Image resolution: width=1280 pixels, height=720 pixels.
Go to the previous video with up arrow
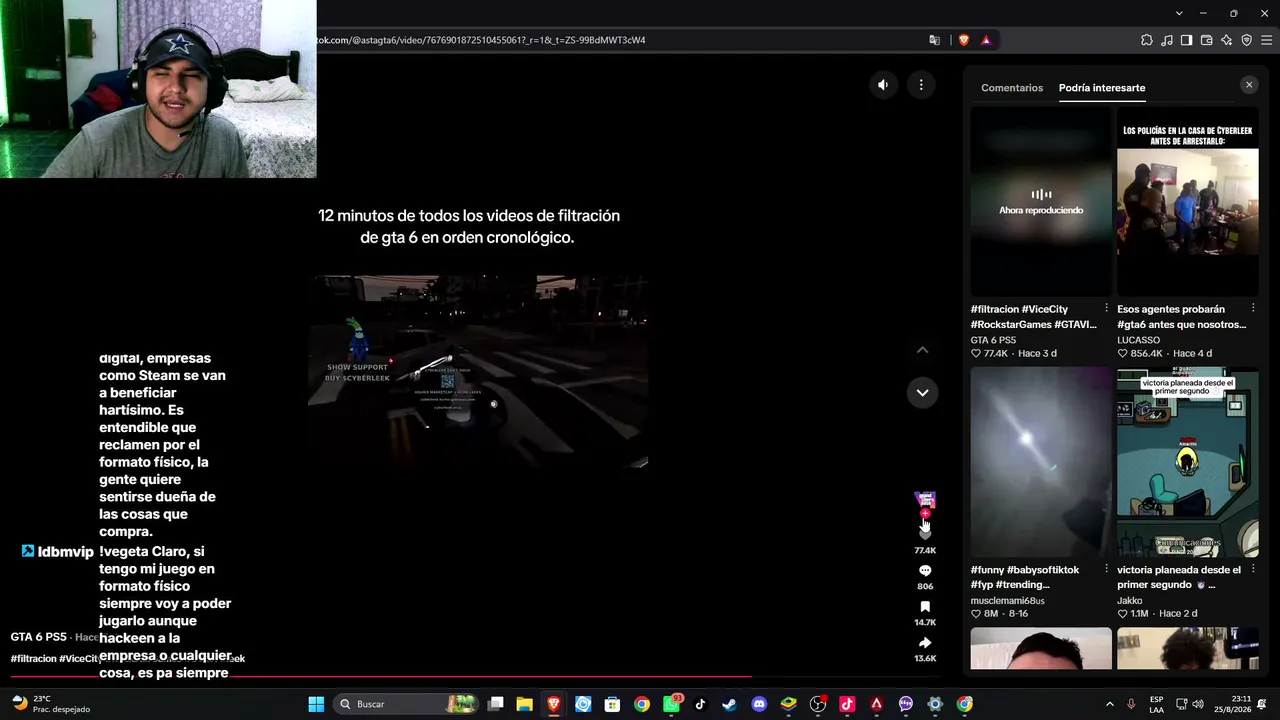tap(922, 350)
